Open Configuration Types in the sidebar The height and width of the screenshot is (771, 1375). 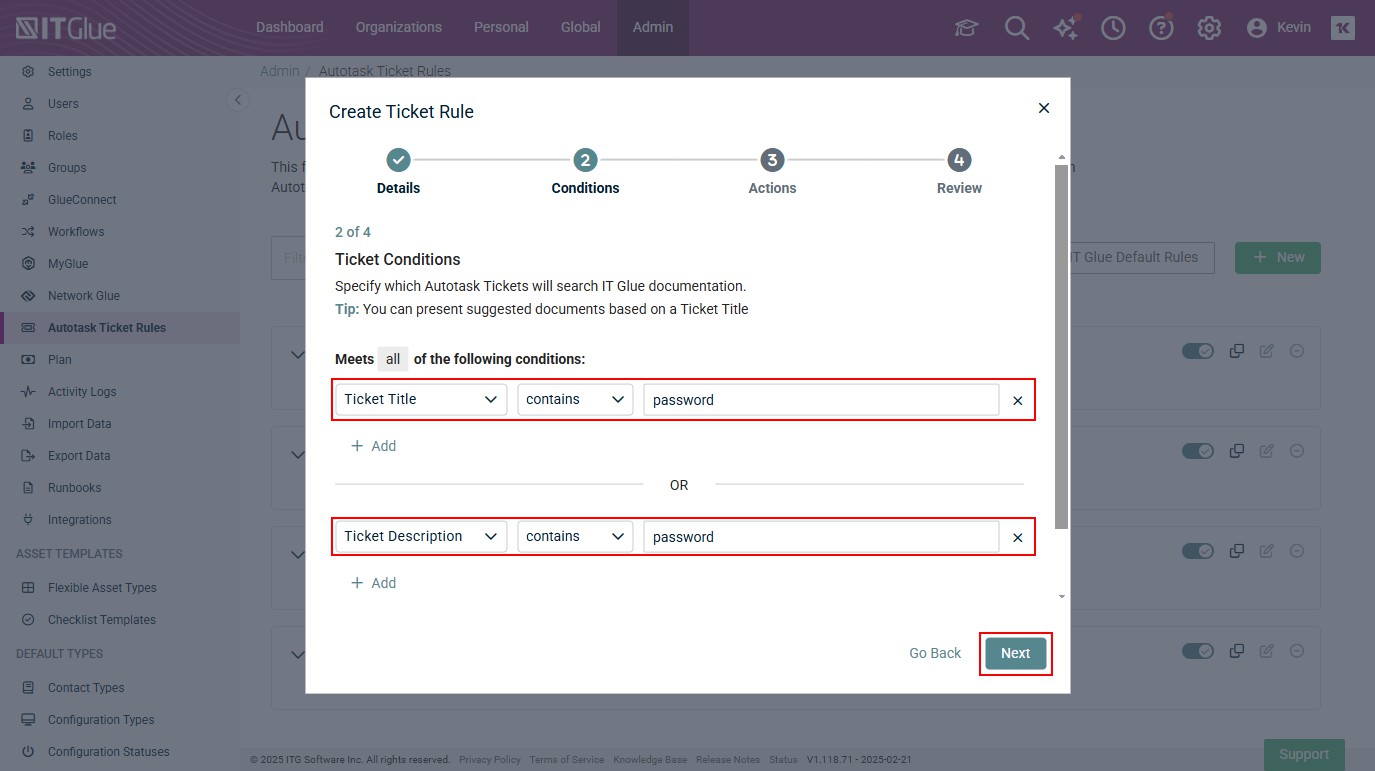coord(101,720)
